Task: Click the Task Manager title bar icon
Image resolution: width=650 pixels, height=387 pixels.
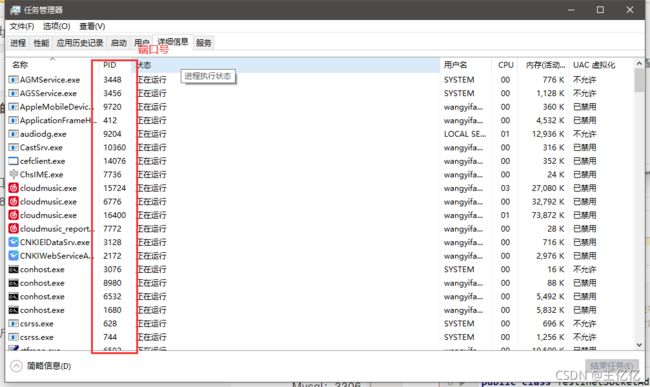Action: [15, 10]
